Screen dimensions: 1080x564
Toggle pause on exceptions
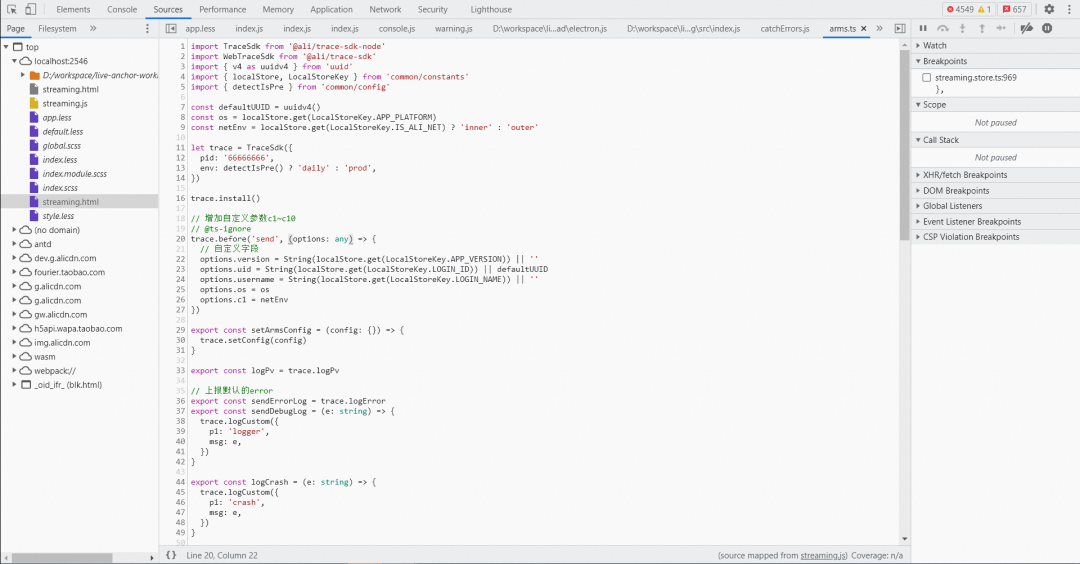1047,28
